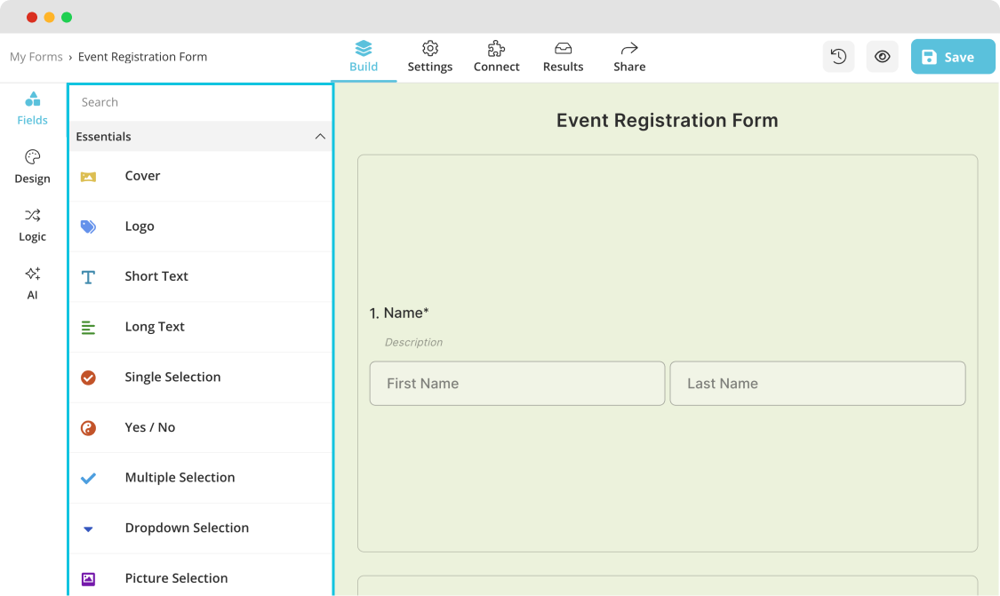Save the form
This screenshot has height=596, width=1000.
tap(952, 57)
